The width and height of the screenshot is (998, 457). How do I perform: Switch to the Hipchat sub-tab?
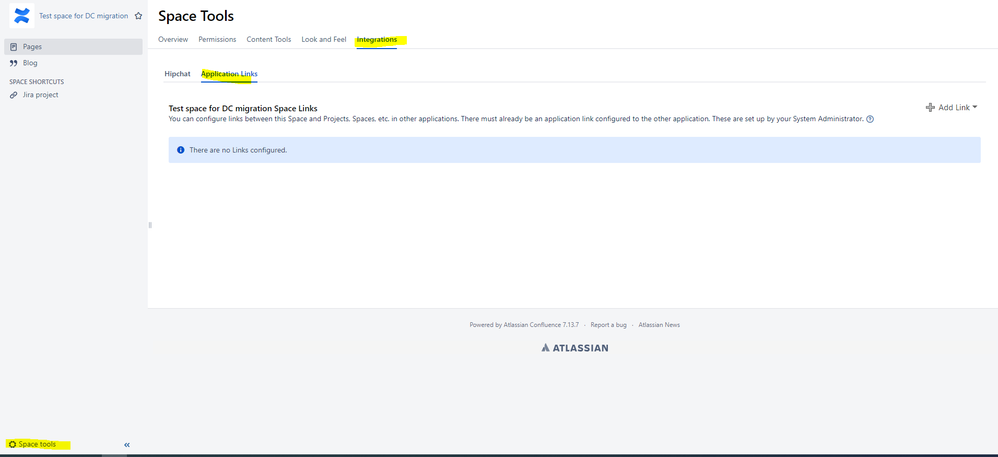(x=178, y=74)
